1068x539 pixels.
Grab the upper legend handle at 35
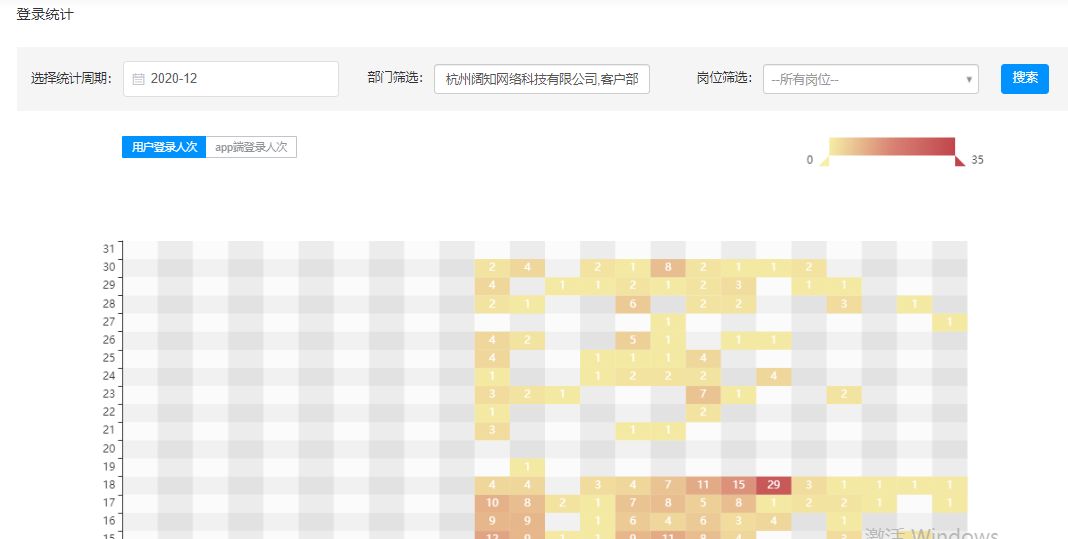click(960, 162)
